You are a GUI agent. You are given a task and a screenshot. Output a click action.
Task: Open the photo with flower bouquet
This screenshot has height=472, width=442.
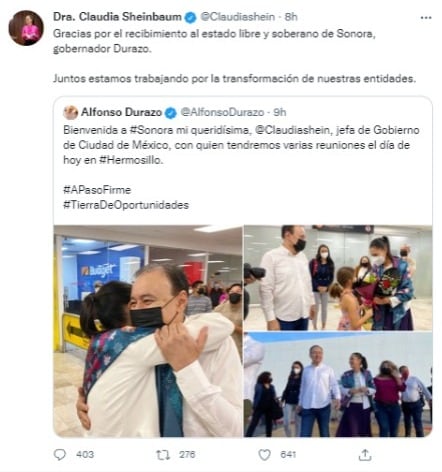pos(338,278)
